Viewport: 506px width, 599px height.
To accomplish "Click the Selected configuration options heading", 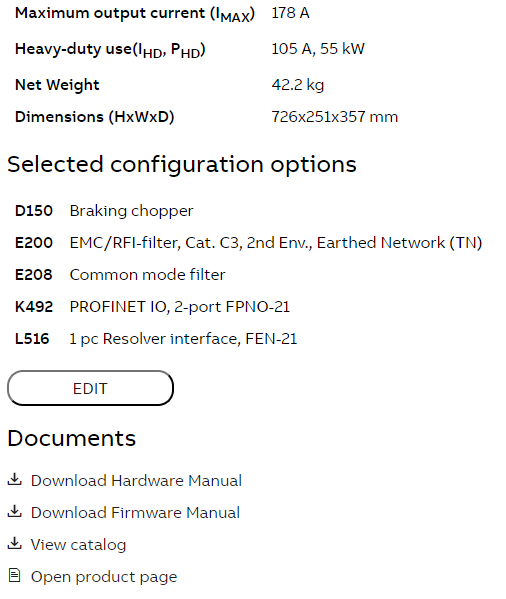I will pos(182,165).
